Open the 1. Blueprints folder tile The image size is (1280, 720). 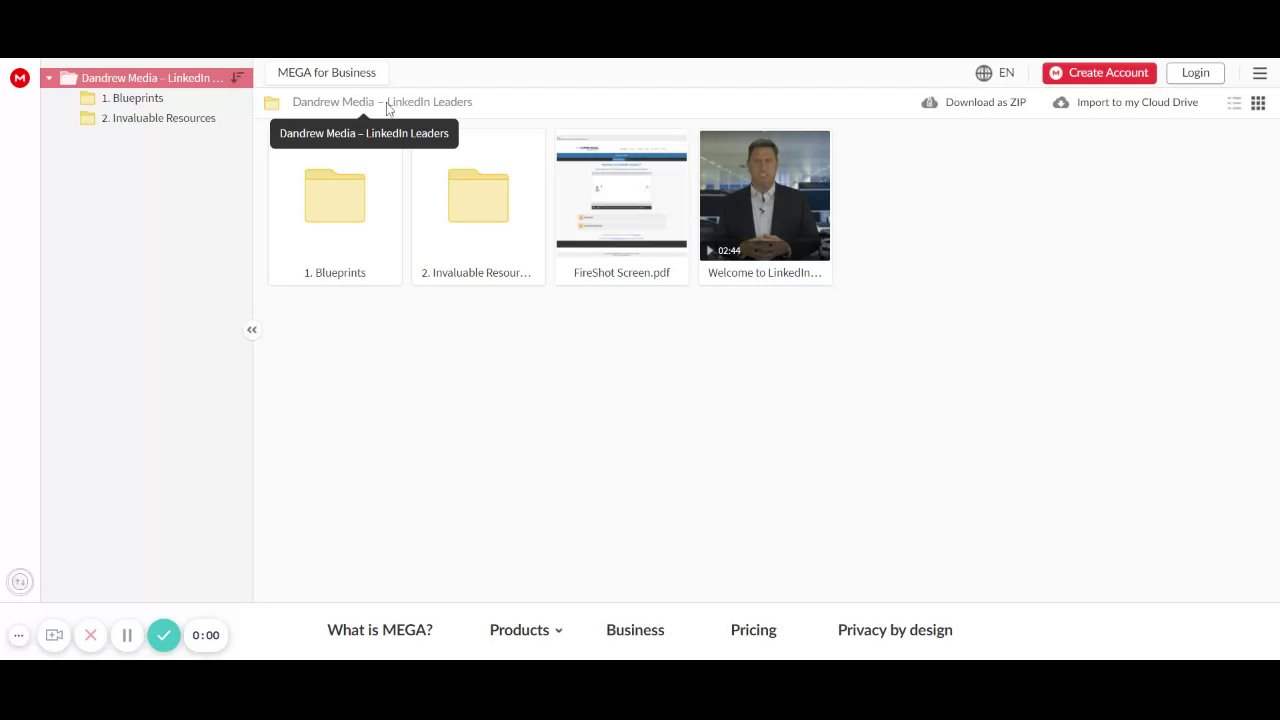click(335, 207)
